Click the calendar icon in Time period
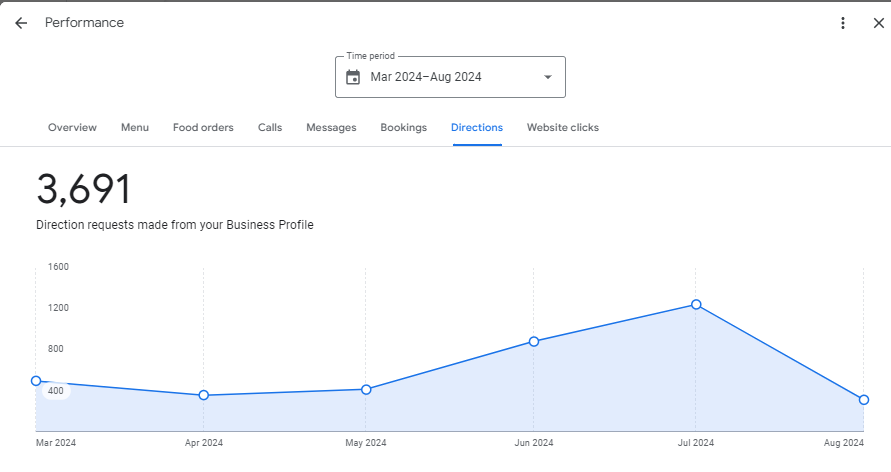891x472 pixels. 353,77
